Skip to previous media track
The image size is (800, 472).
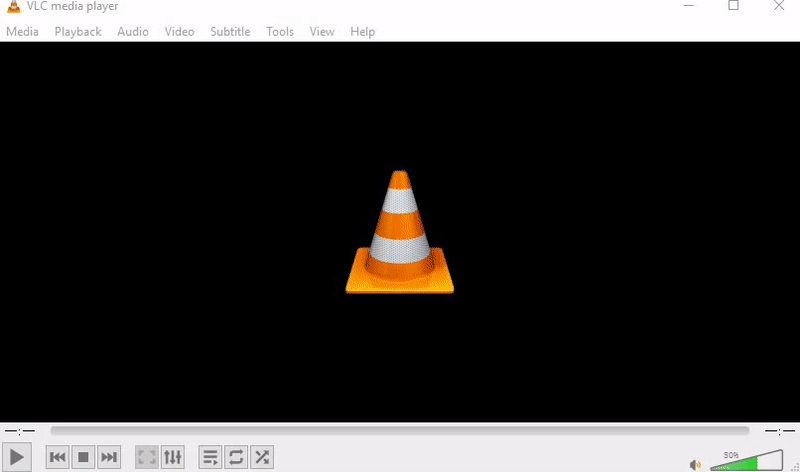click(58, 457)
